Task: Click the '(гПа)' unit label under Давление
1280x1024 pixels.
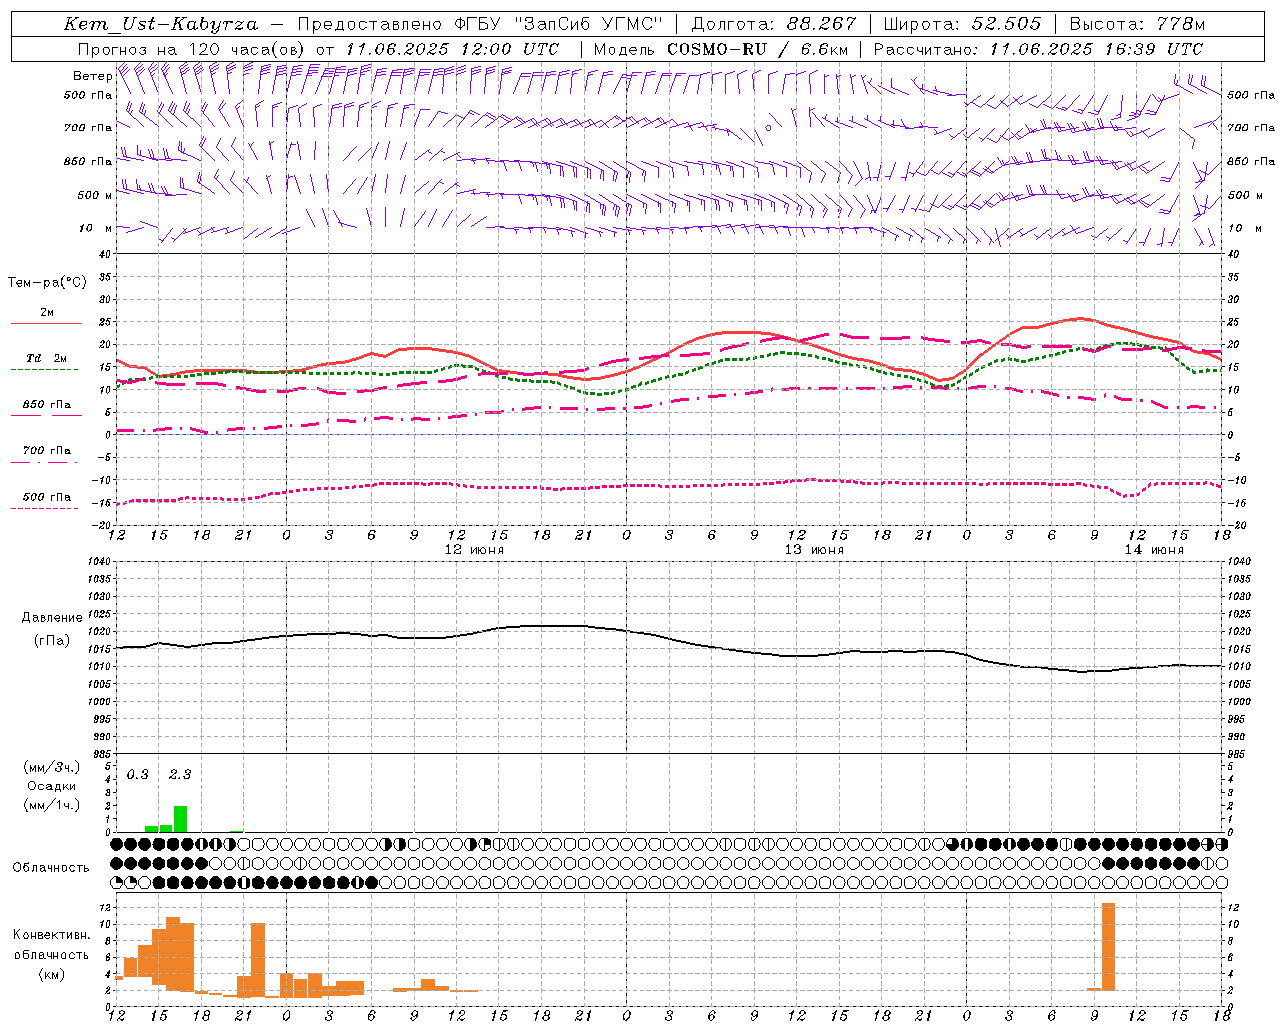Action: pos(52,641)
